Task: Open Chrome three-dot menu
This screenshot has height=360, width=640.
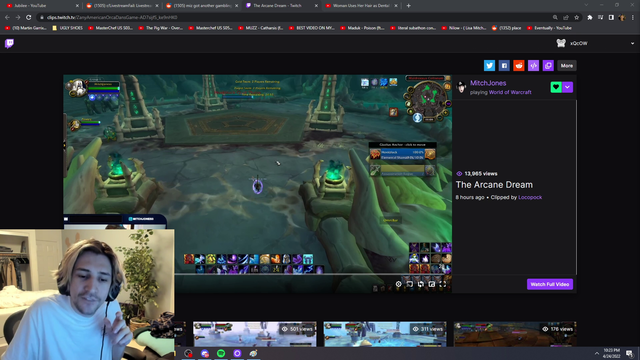Action: [633, 18]
